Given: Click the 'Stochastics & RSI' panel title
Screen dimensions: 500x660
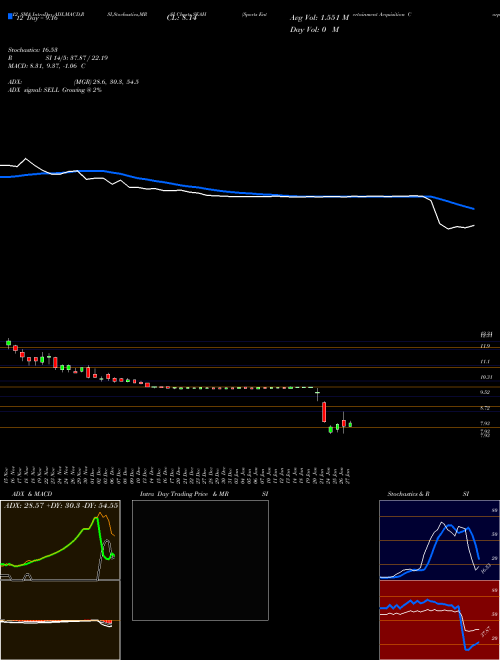Looking at the screenshot, I should (x=428, y=494).
